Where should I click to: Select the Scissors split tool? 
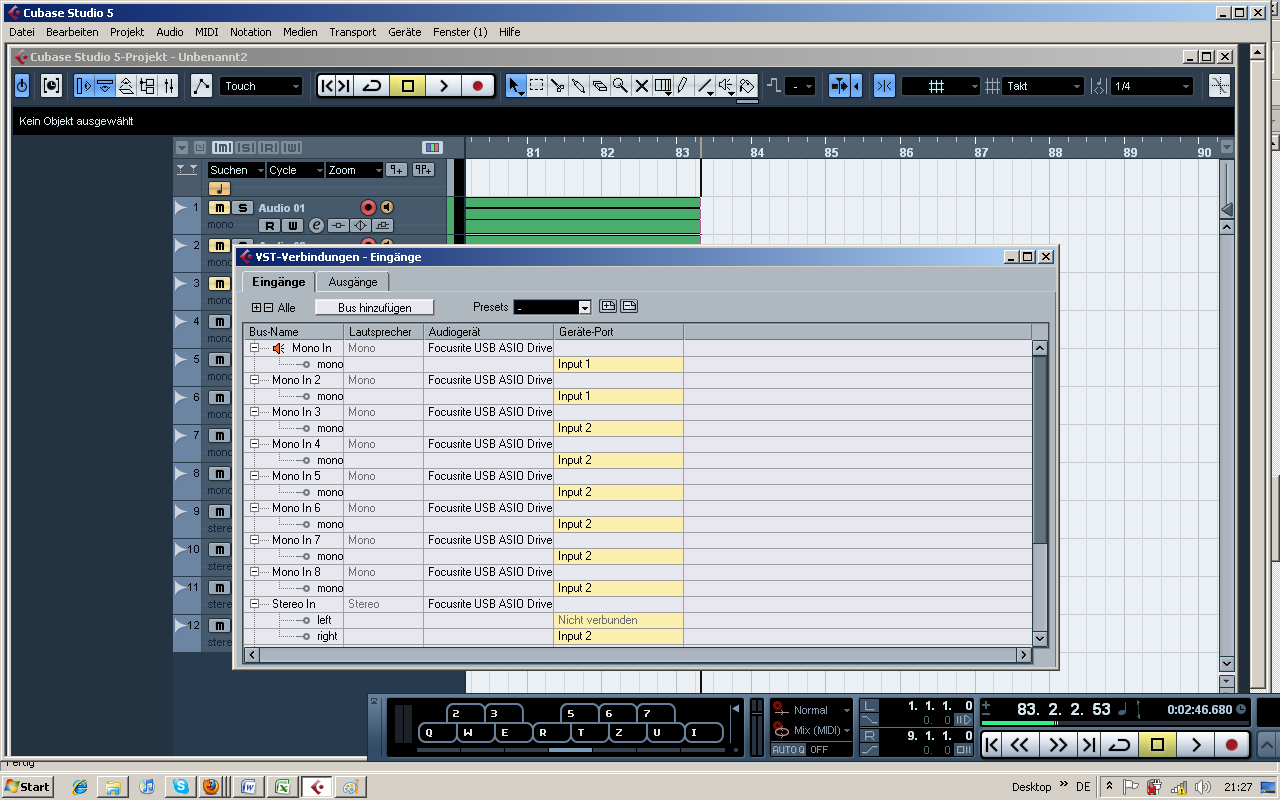pyautogui.click(x=558, y=86)
